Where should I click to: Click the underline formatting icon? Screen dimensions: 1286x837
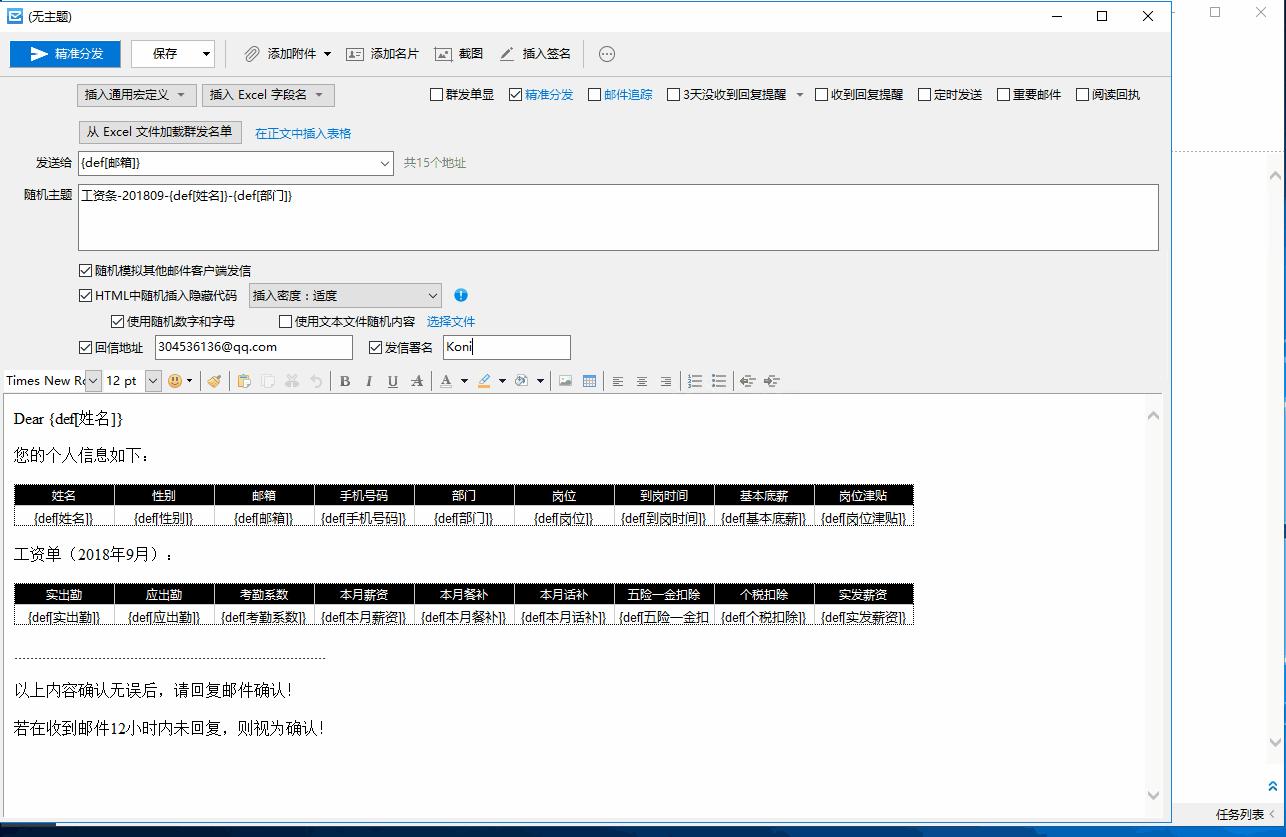click(393, 381)
